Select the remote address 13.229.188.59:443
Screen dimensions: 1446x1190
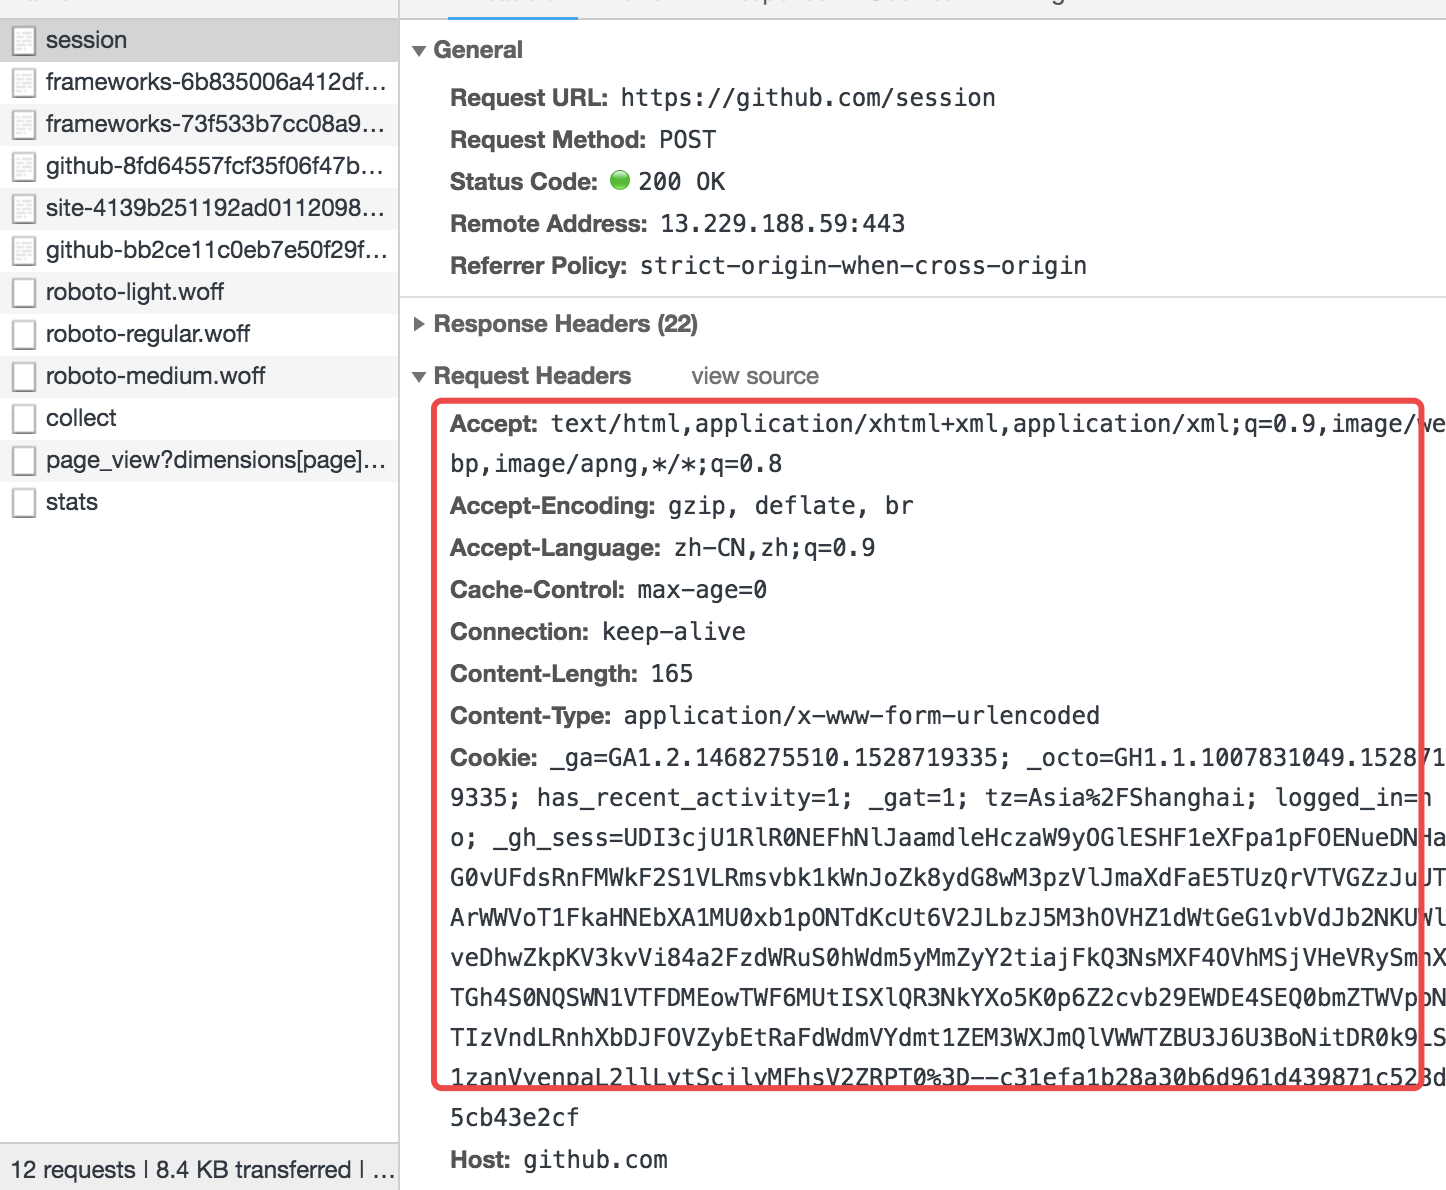(783, 224)
